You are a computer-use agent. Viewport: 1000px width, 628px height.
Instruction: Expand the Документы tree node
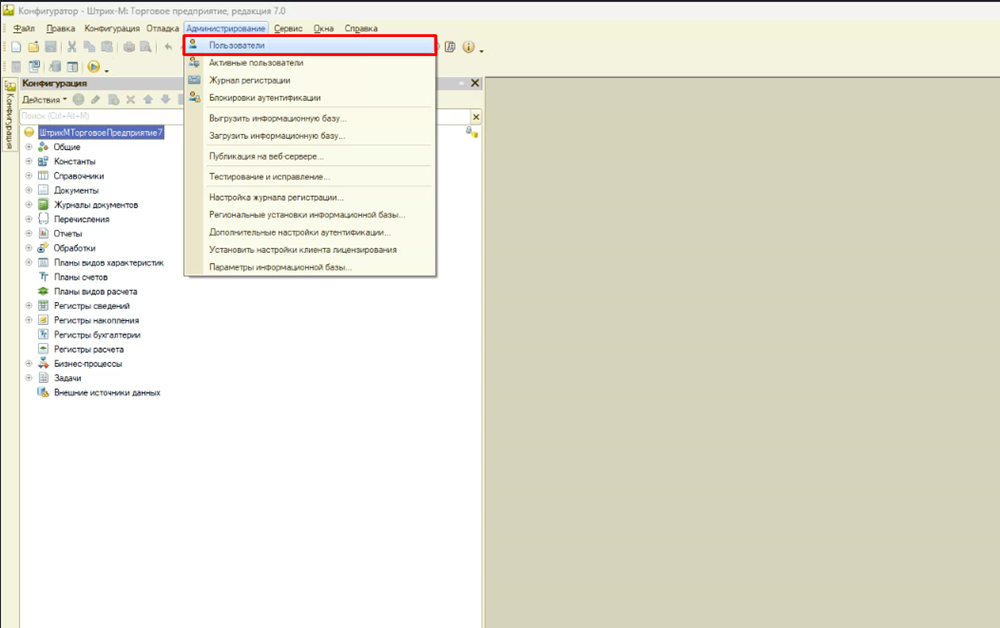[x=29, y=190]
